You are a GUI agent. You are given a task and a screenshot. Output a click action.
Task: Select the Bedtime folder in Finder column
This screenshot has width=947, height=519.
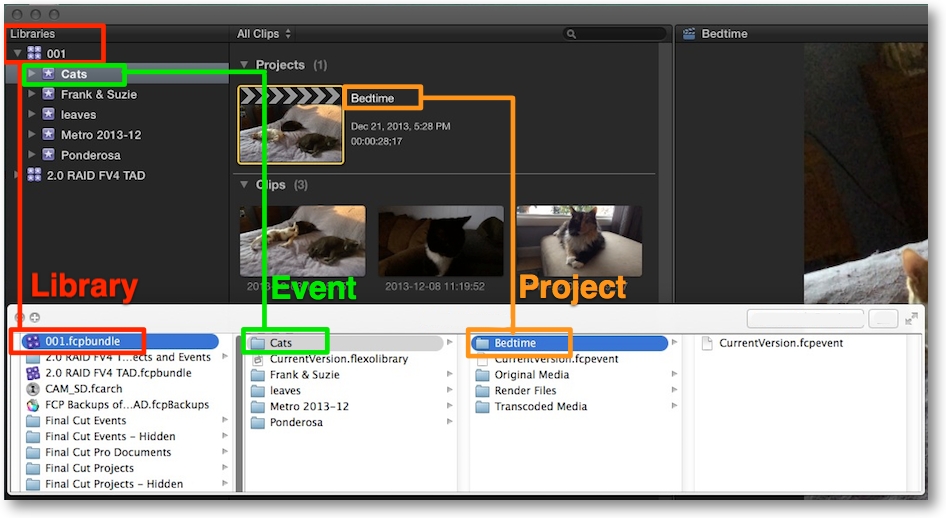[x=570, y=343]
